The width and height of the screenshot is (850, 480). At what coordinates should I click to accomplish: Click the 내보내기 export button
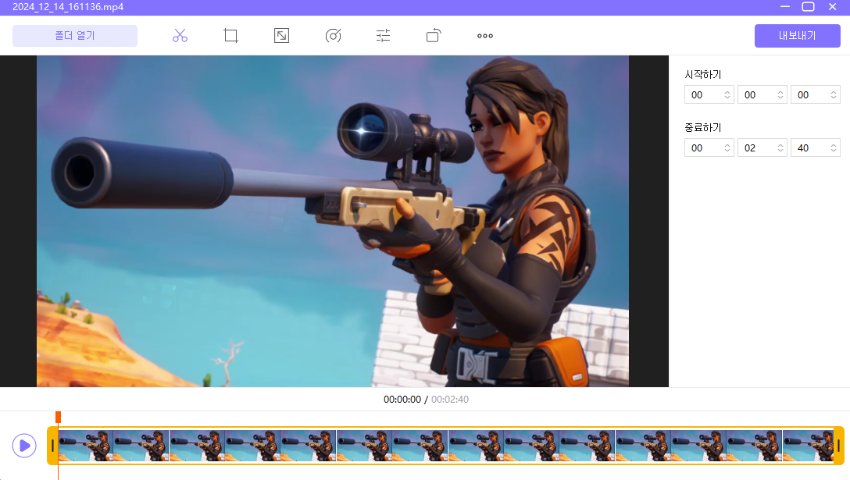coord(797,36)
